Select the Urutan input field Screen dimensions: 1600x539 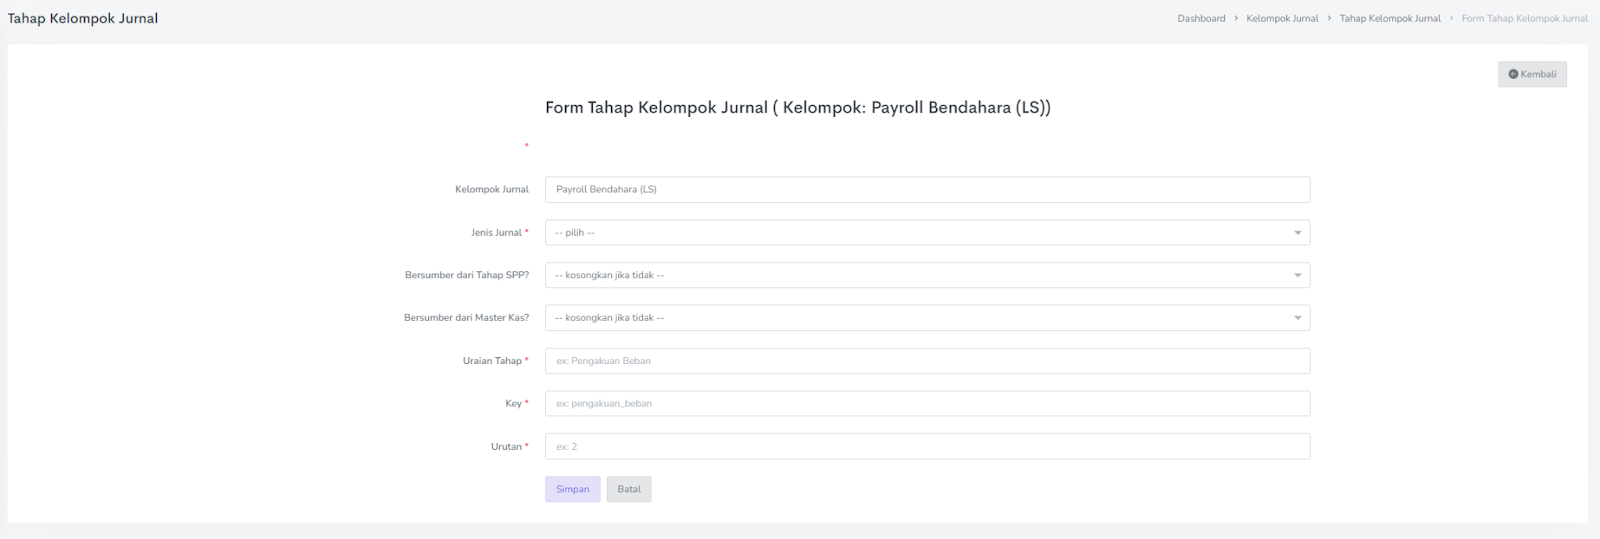926,447
